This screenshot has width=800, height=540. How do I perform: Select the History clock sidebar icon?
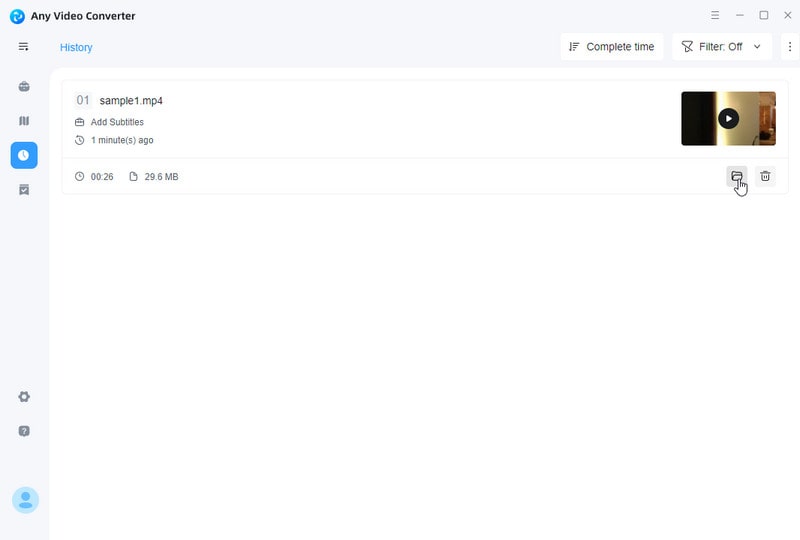tap(24, 155)
